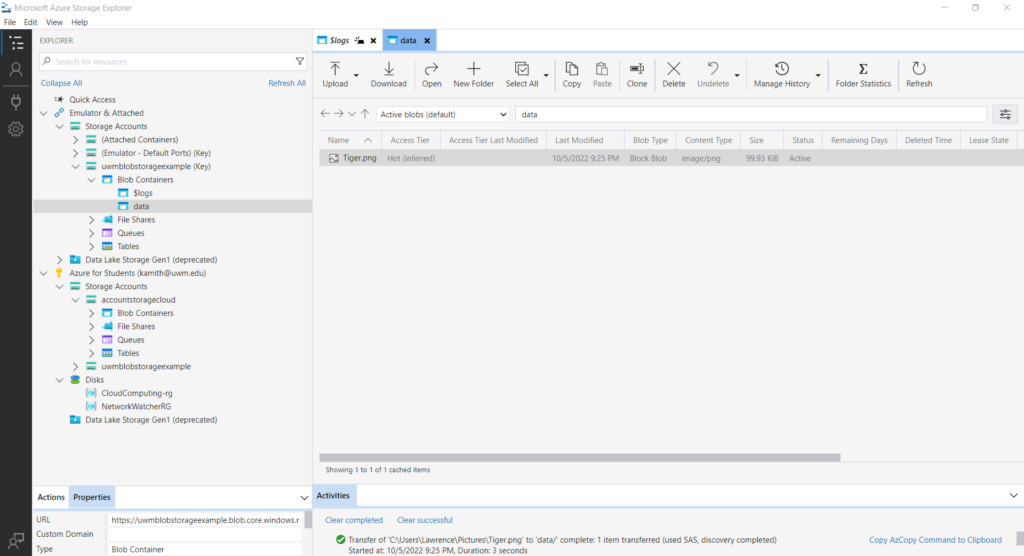Image resolution: width=1024 pixels, height=556 pixels.
Task: Create a New Folder from toolbar
Action: tap(473, 74)
